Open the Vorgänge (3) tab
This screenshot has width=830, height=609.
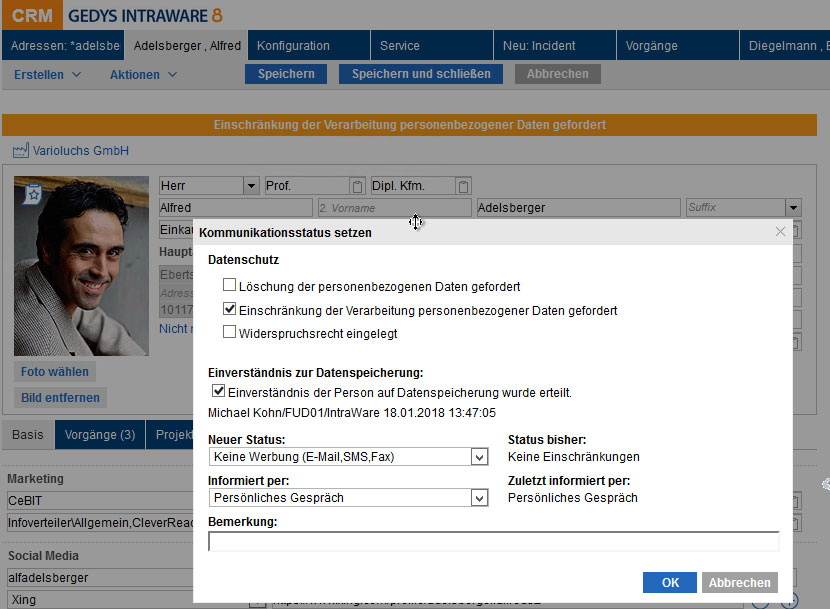[100, 435]
